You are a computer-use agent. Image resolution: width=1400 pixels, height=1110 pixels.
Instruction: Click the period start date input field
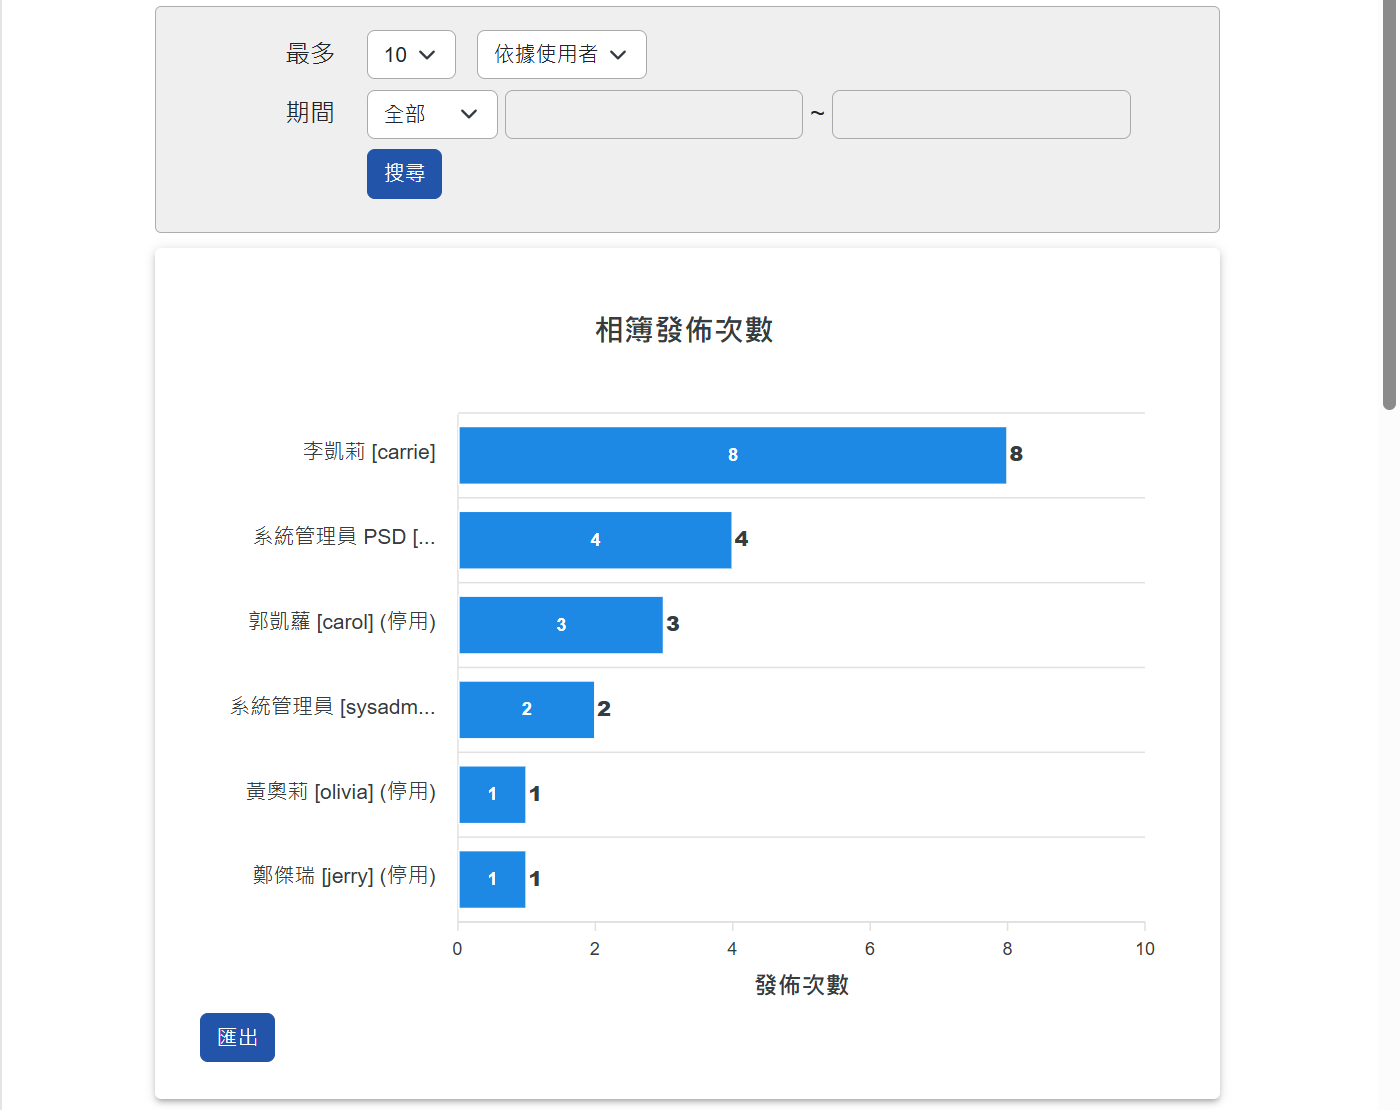tap(654, 114)
